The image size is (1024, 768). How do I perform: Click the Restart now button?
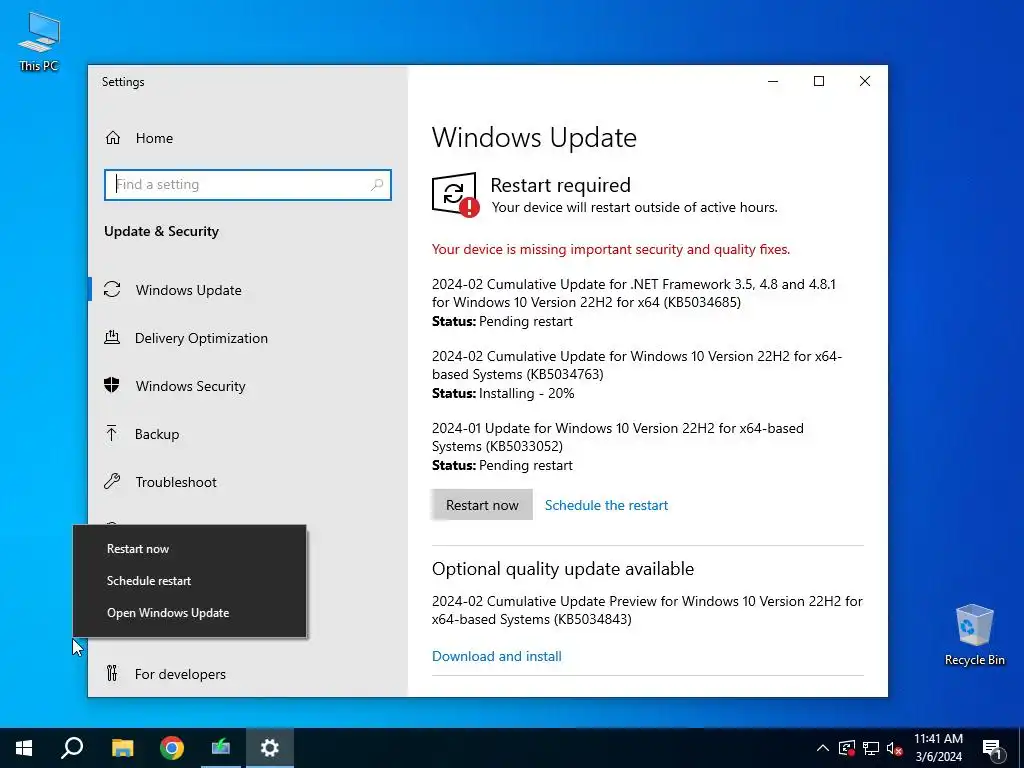pyautogui.click(x=482, y=505)
